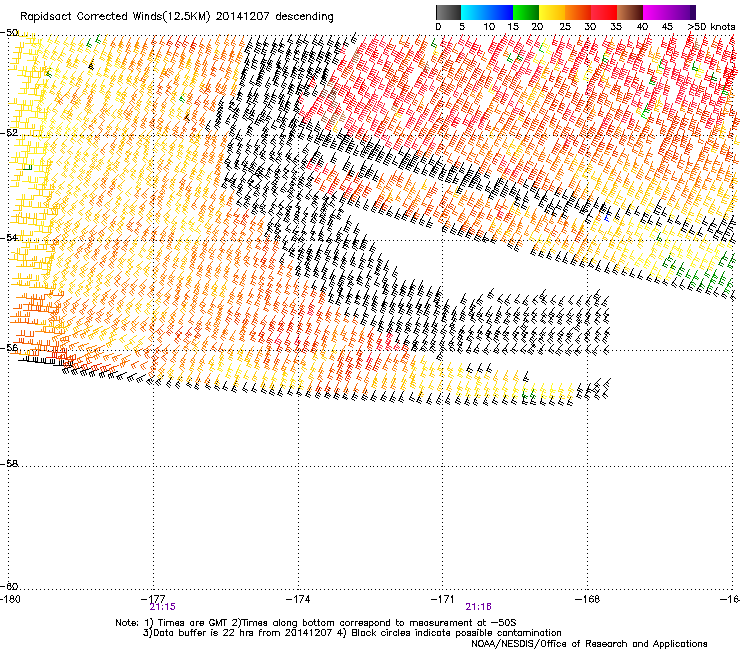Click the legend label '25'

[565, 27]
